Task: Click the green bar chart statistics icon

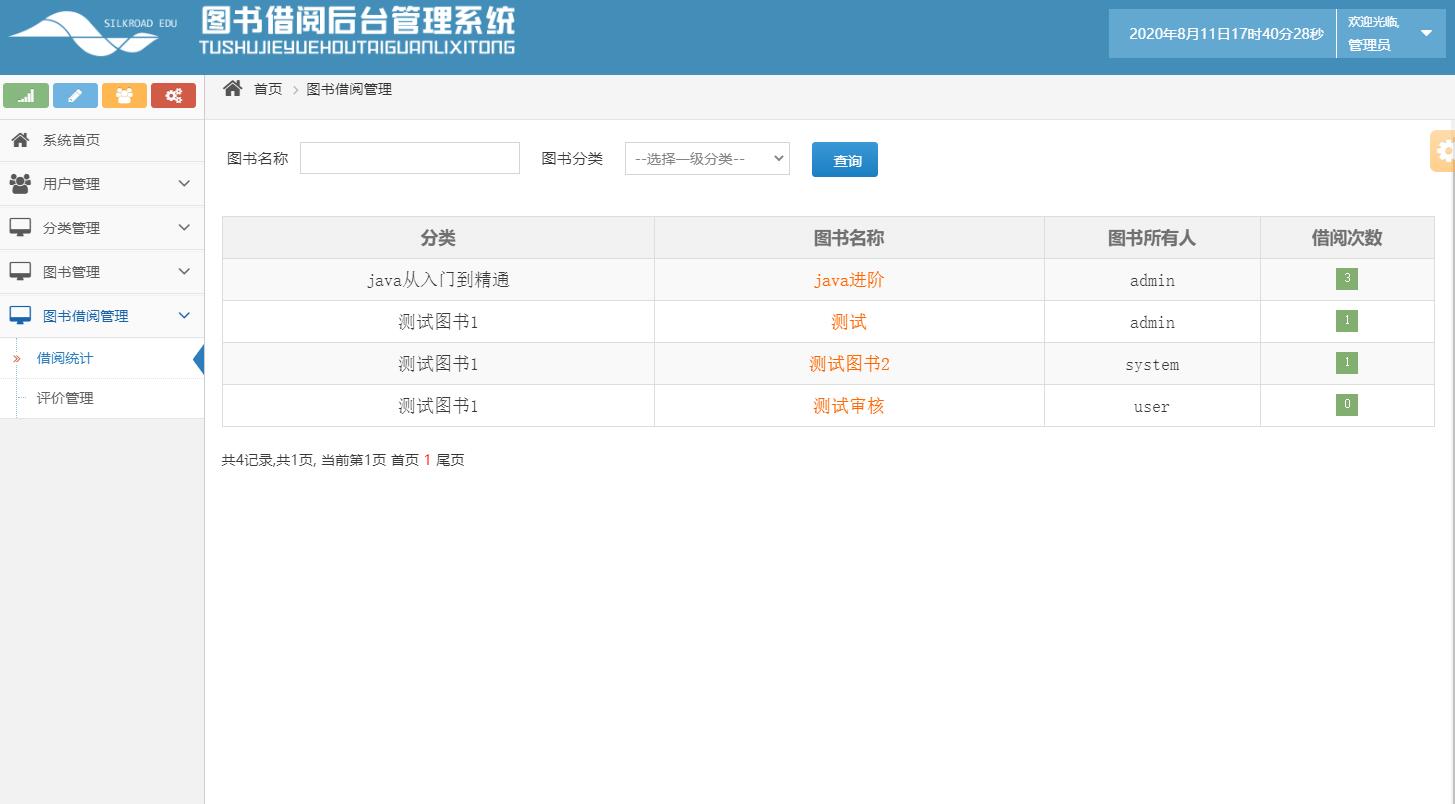Action: click(x=26, y=95)
